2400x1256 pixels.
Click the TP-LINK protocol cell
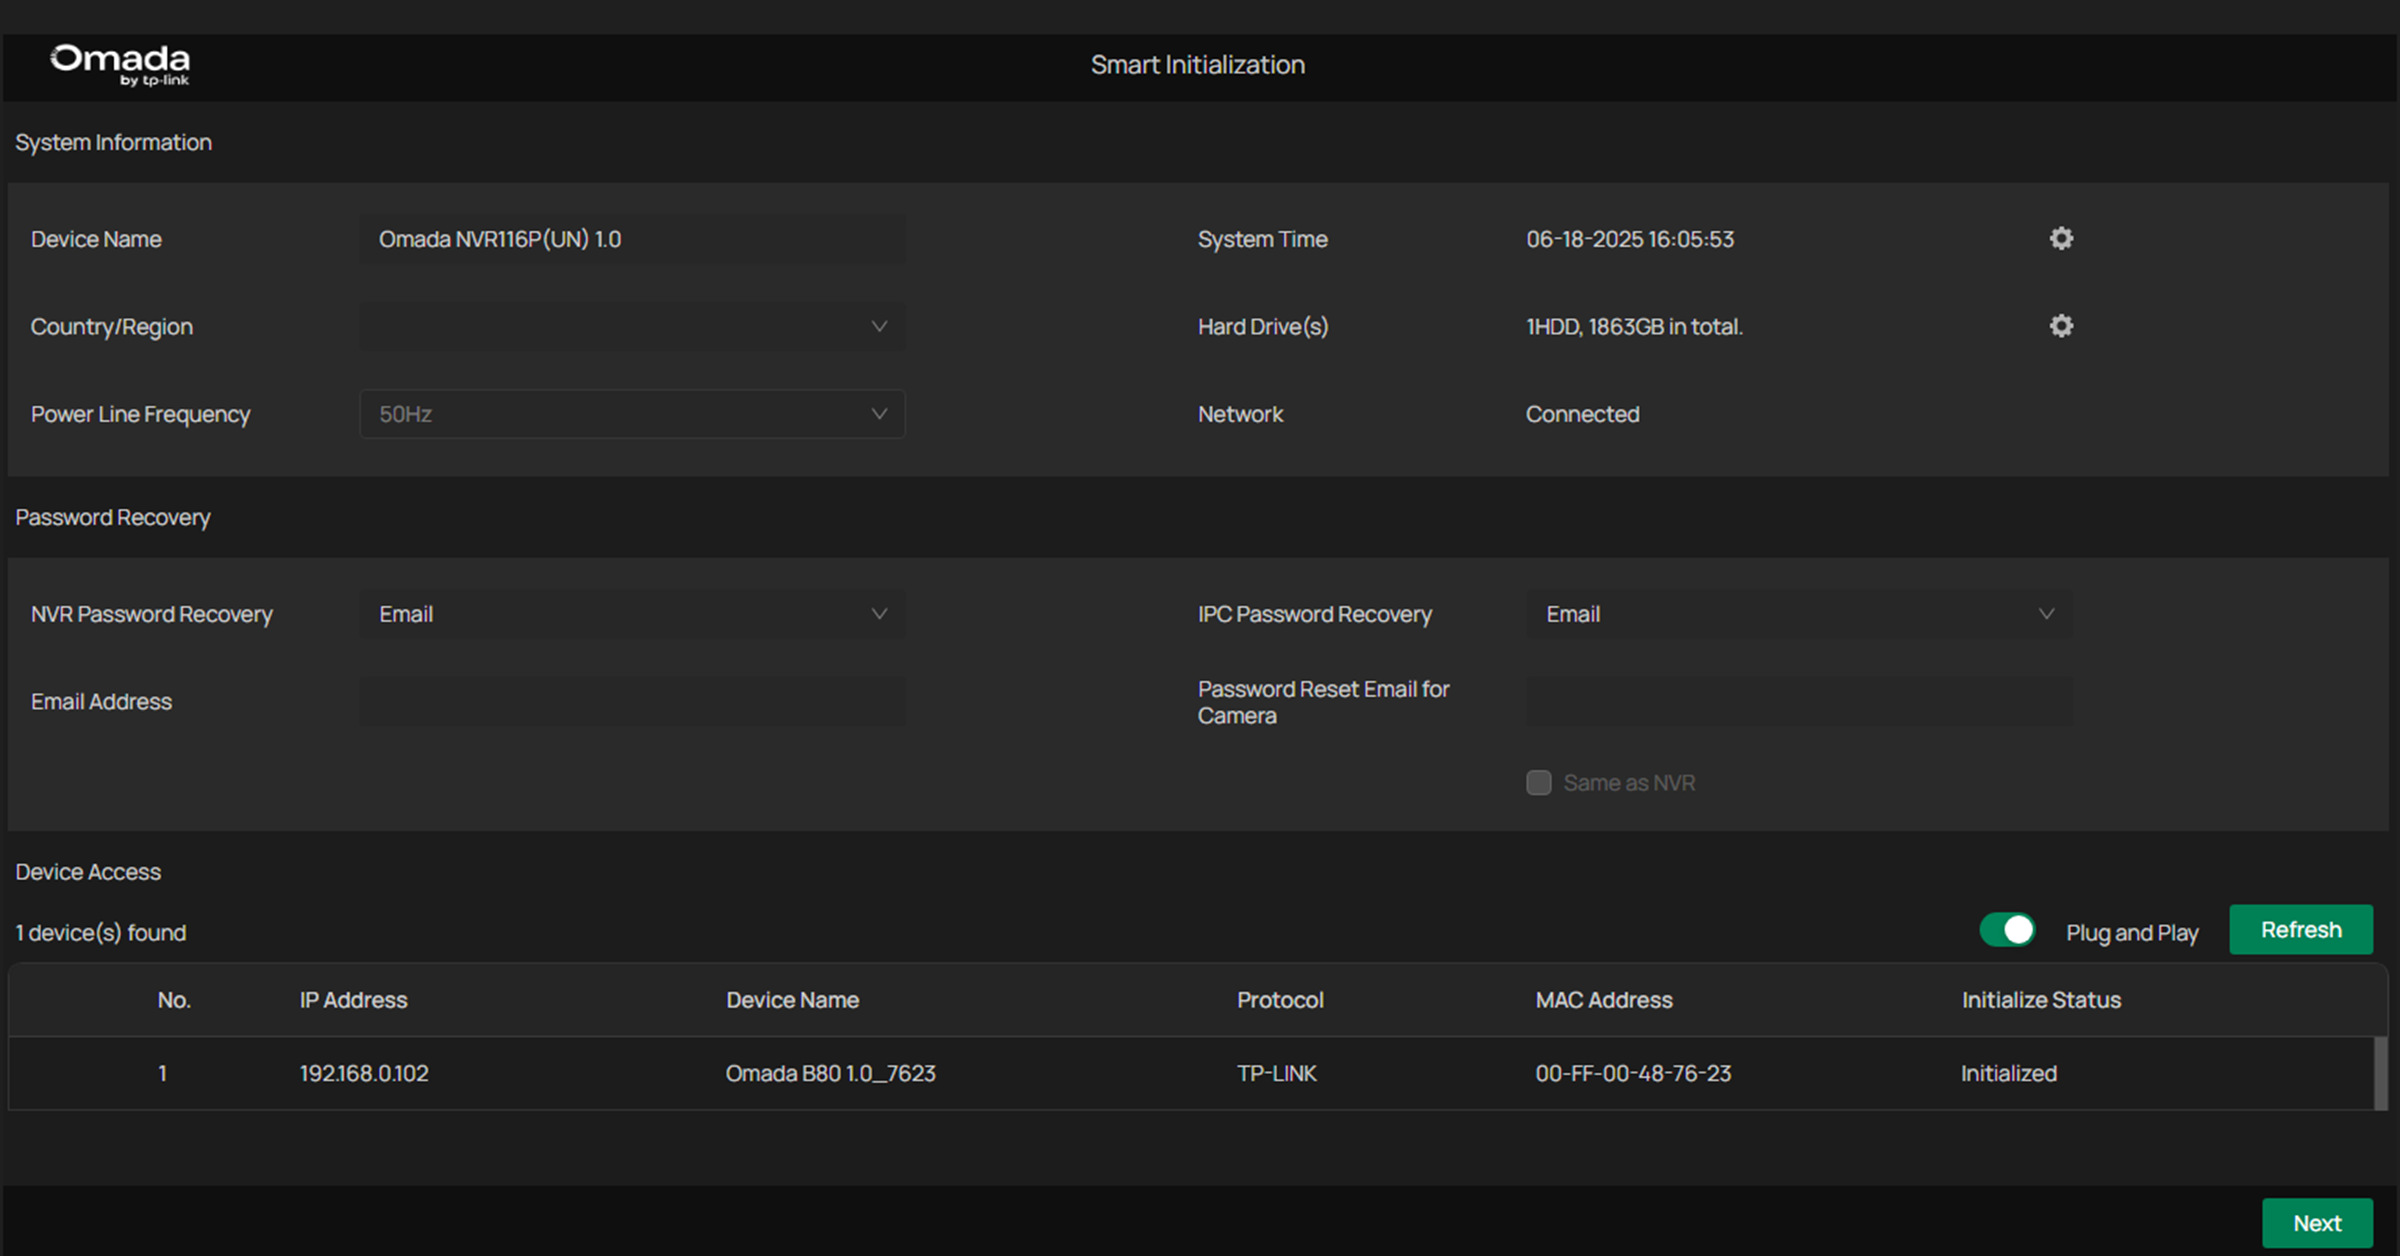coord(1277,1073)
